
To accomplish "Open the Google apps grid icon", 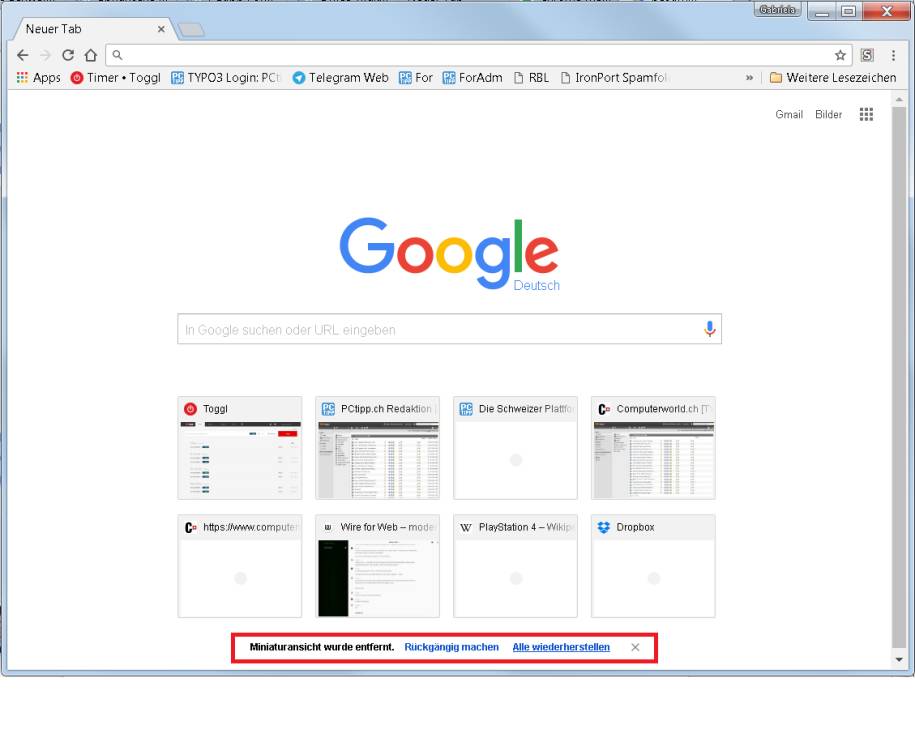I will (x=866, y=114).
